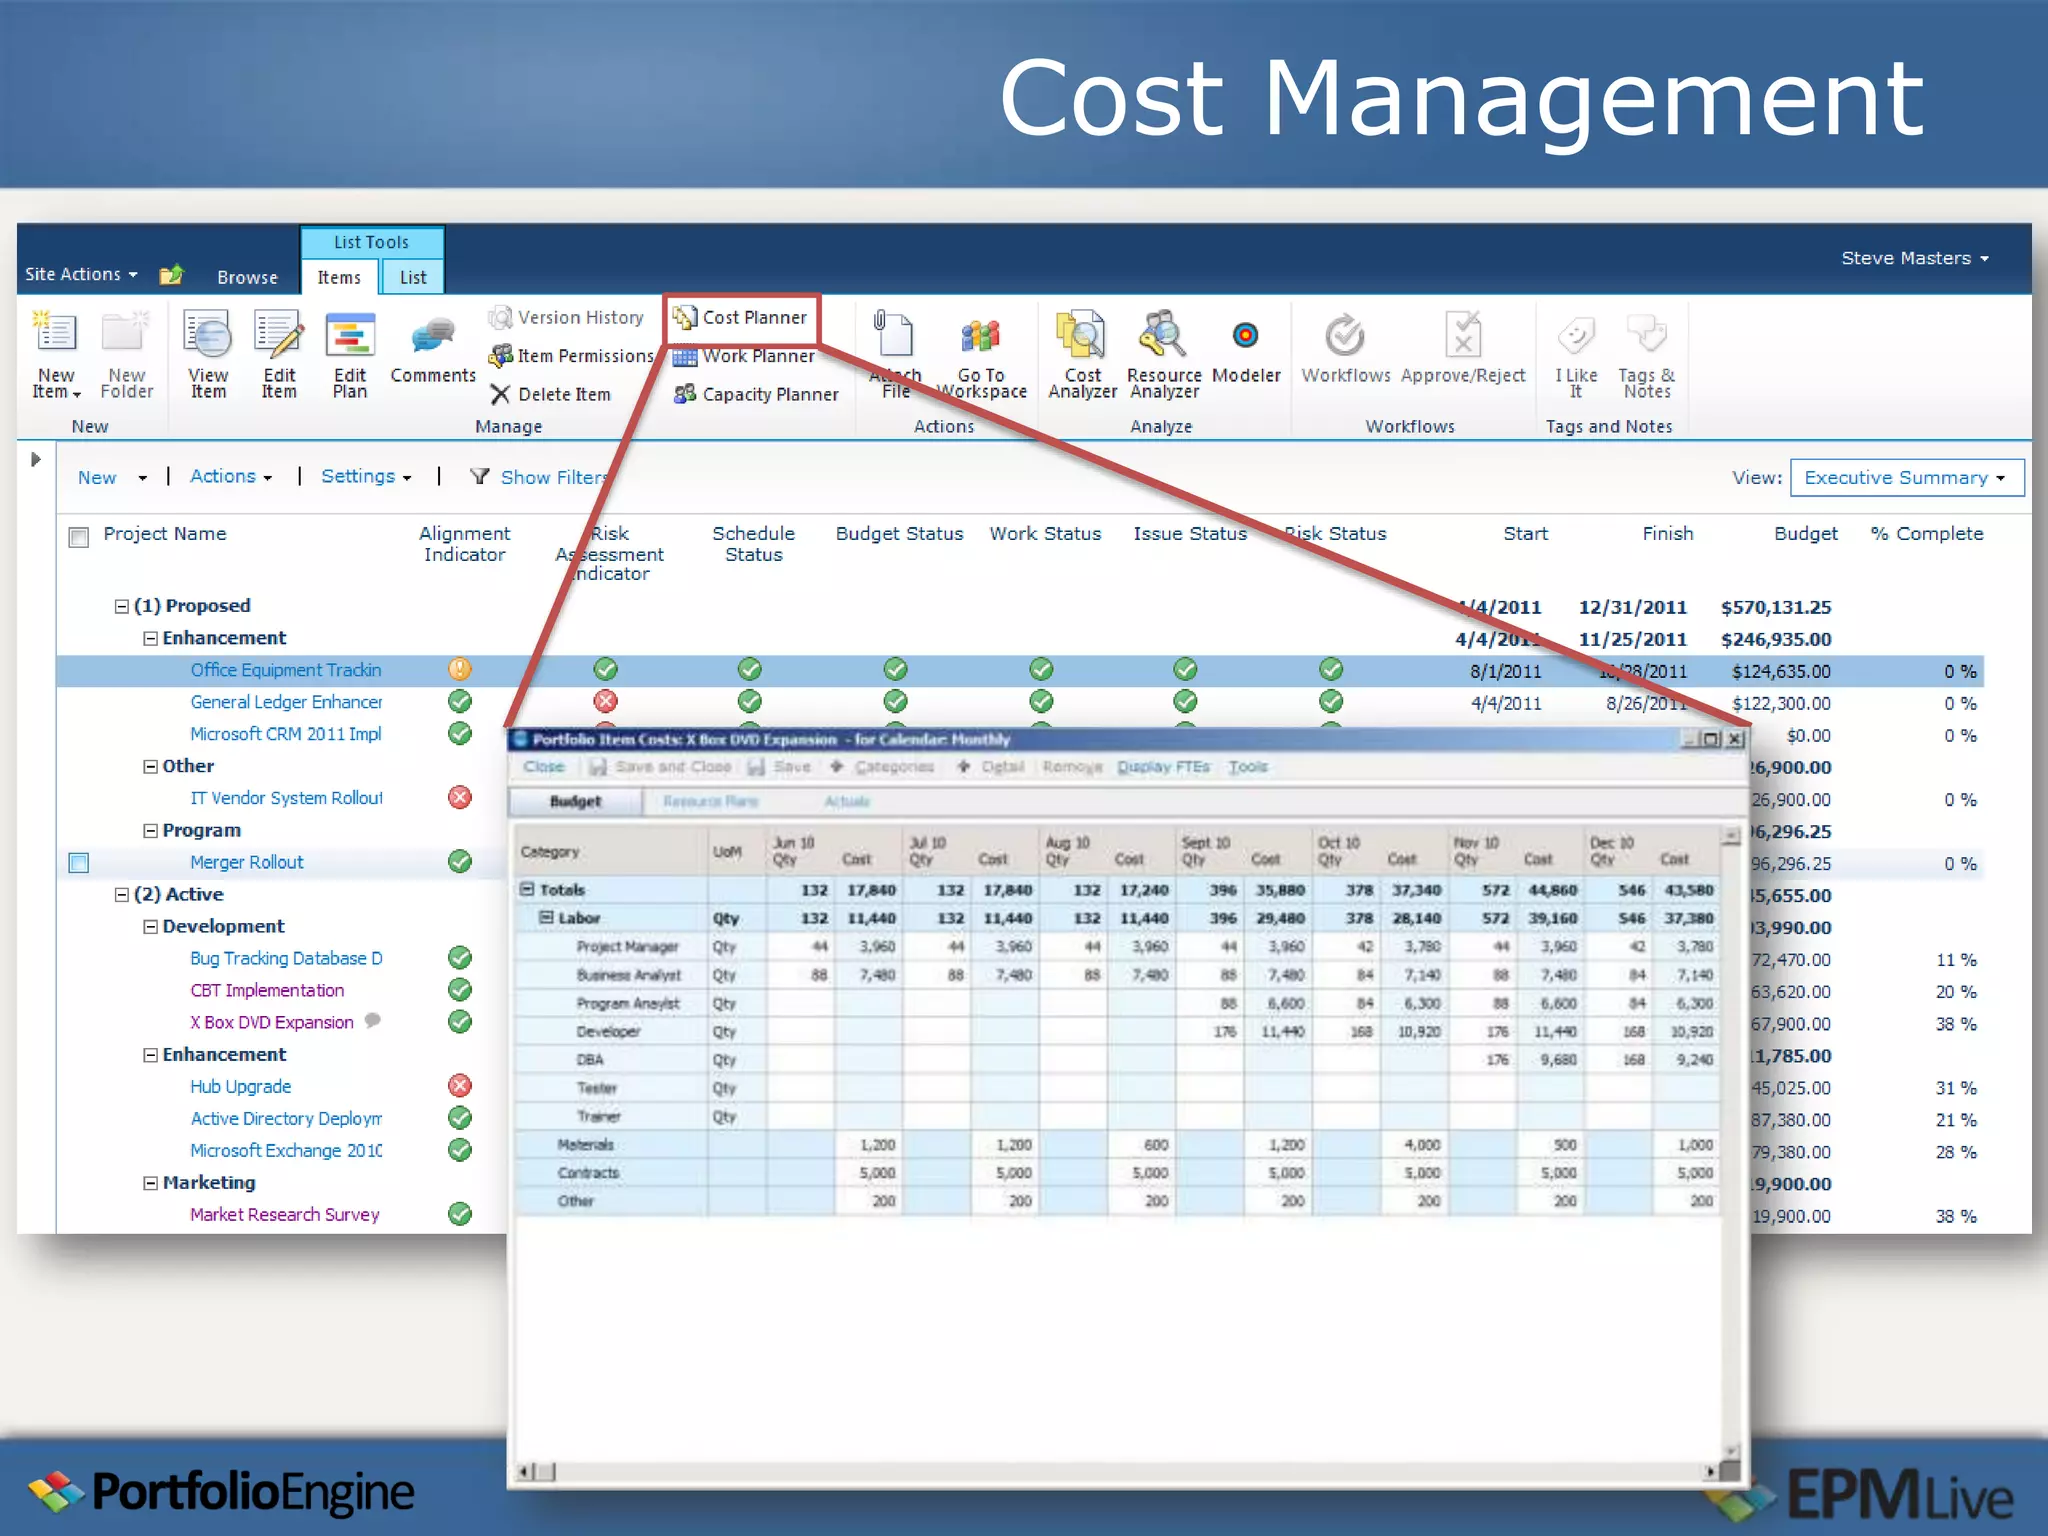Open View Item from the ribbon
The width and height of the screenshot is (2048, 1536).
(x=208, y=355)
